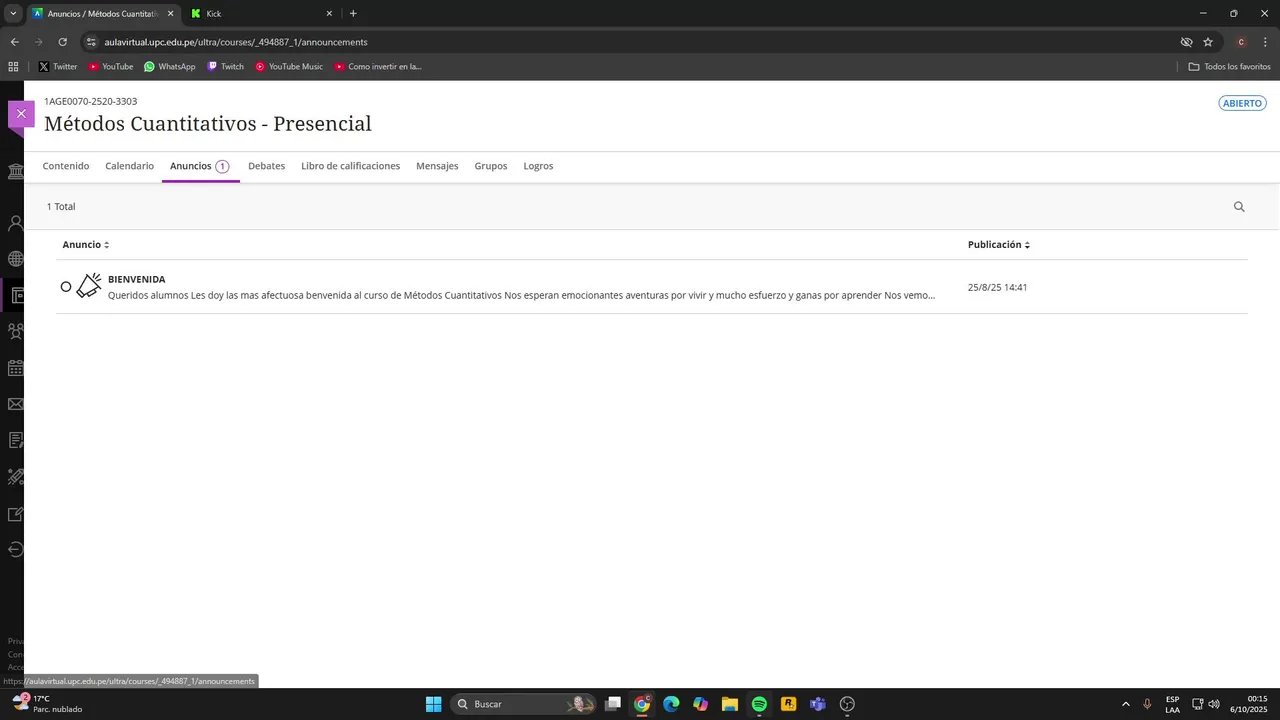The height and width of the screenshot is (720, 1280).
Task: Open the Twitter bookmark
Action: (58, 67)
